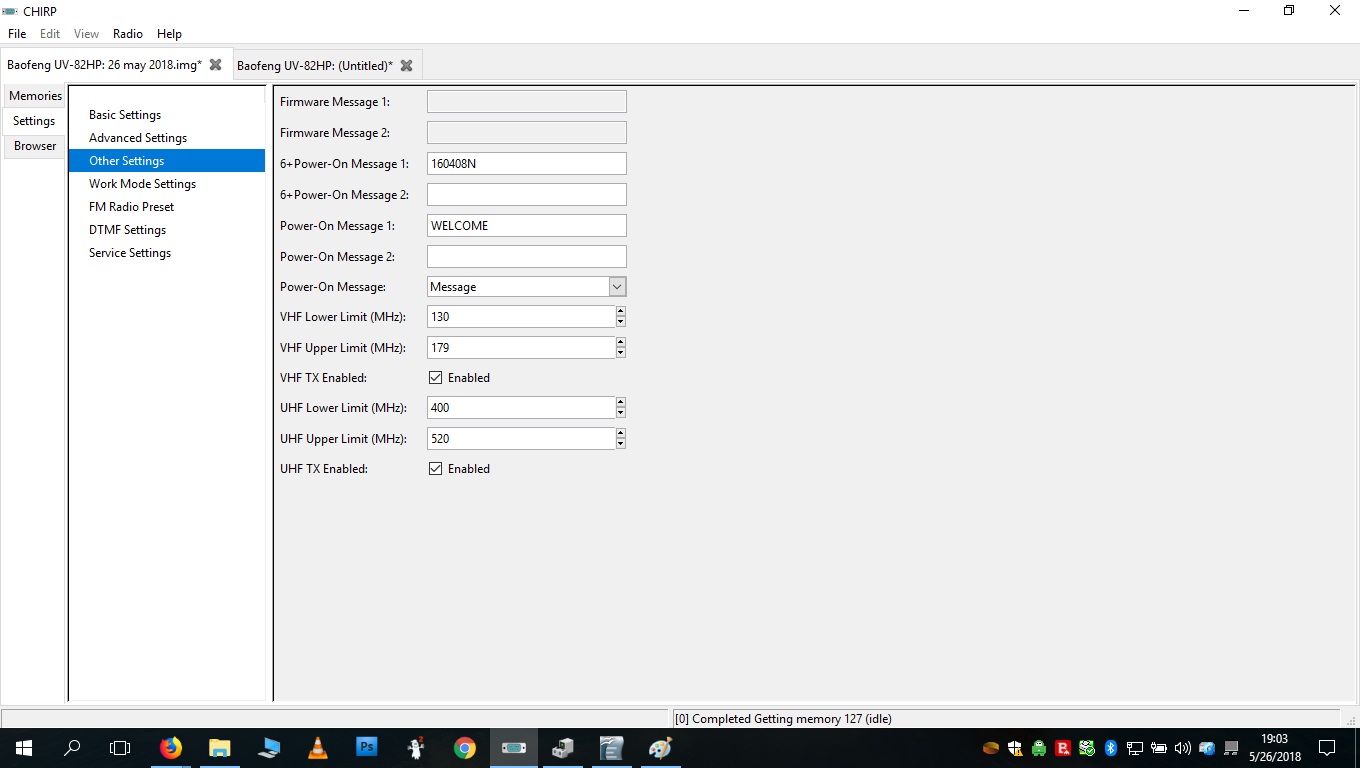Open Photoshop from the taskbar
Viewport: 1360px width, 768px height.
point(367,747)
